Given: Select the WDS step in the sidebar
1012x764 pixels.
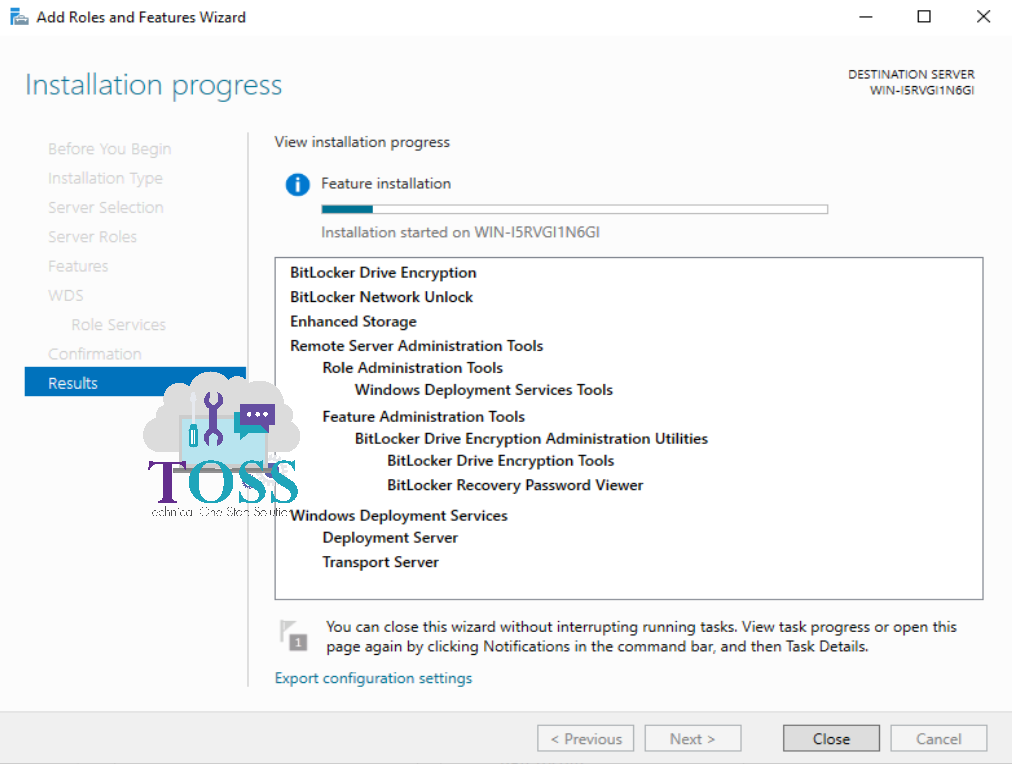Looking at the screenshot, I should point(65,295).
